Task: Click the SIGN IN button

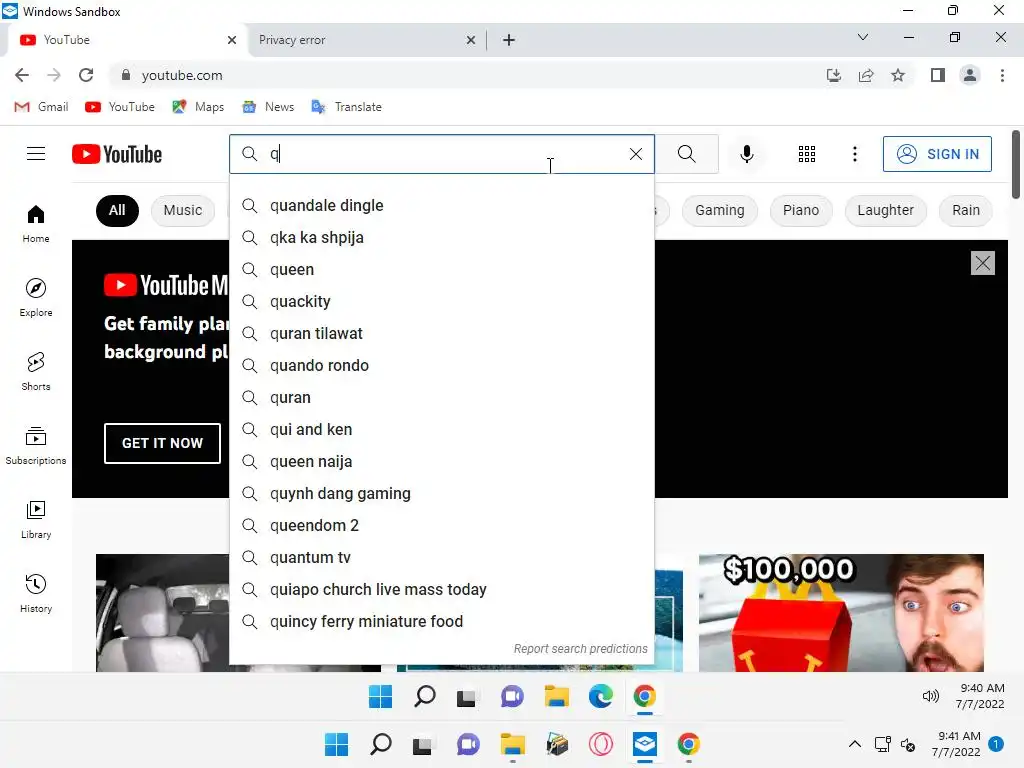Action: coord(937,154)
